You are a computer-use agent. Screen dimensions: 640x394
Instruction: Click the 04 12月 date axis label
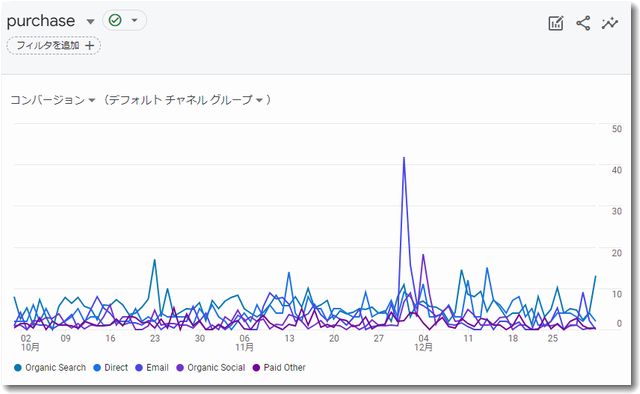[424, 343]
